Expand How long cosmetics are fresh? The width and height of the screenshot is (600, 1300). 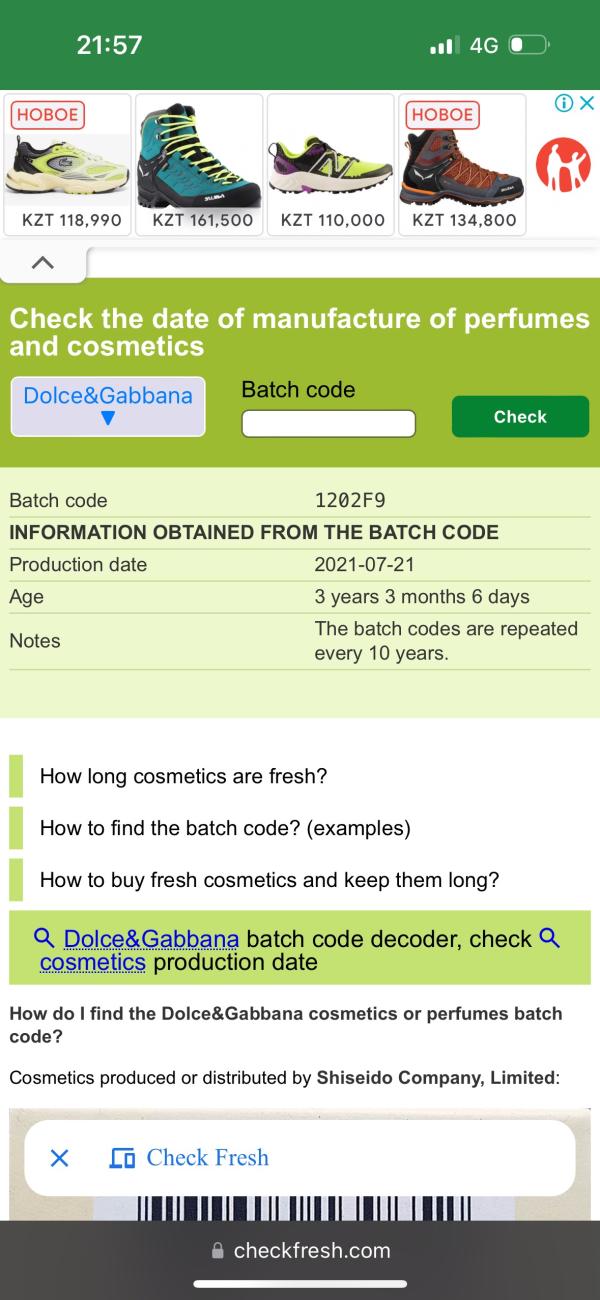point(184,776)
